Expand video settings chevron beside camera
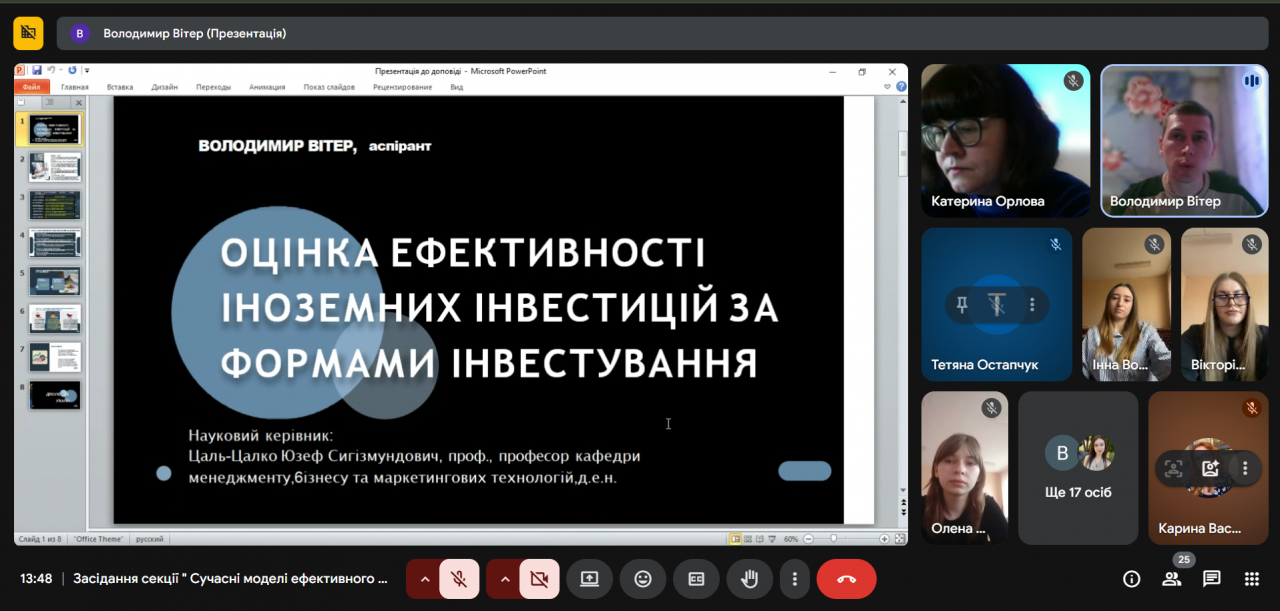The image size is (1280, 611). coord(505,579)
